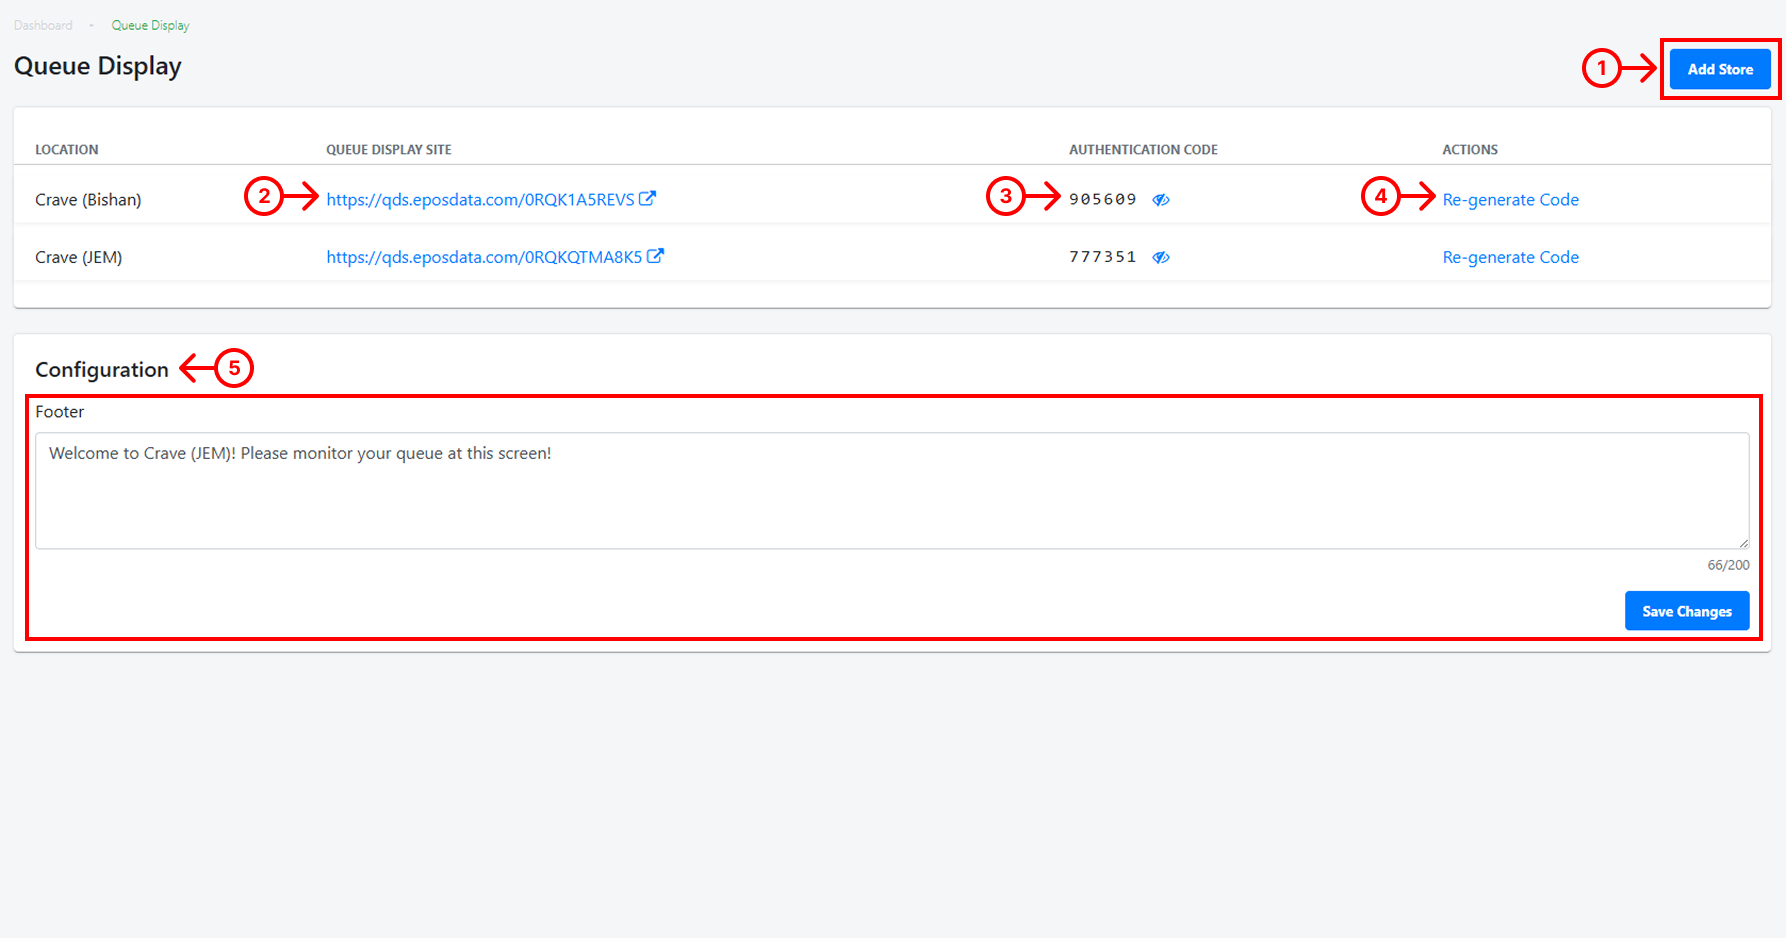Viewport: 1786px width, 938px height.
Task: Select the Queue Display breadcrumb item
Action: 150,25
